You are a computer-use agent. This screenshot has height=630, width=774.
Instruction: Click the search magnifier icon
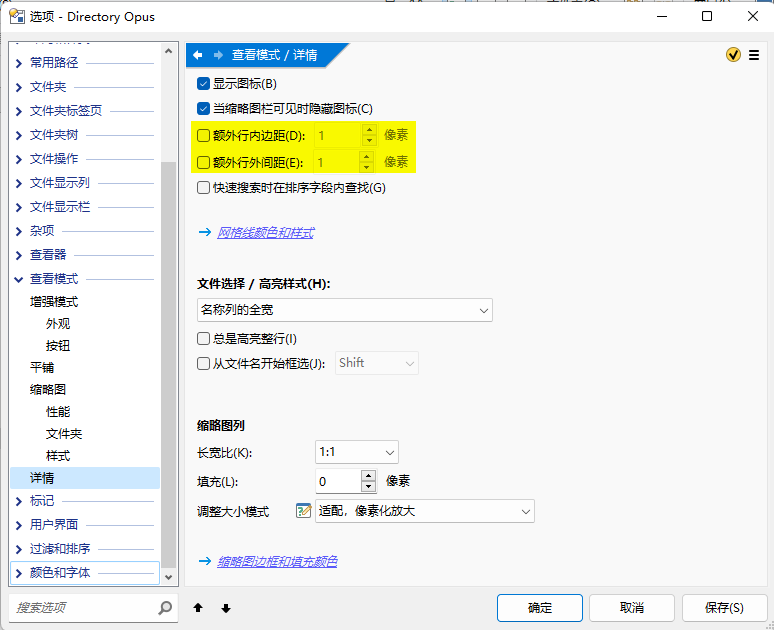pos(165,608)
